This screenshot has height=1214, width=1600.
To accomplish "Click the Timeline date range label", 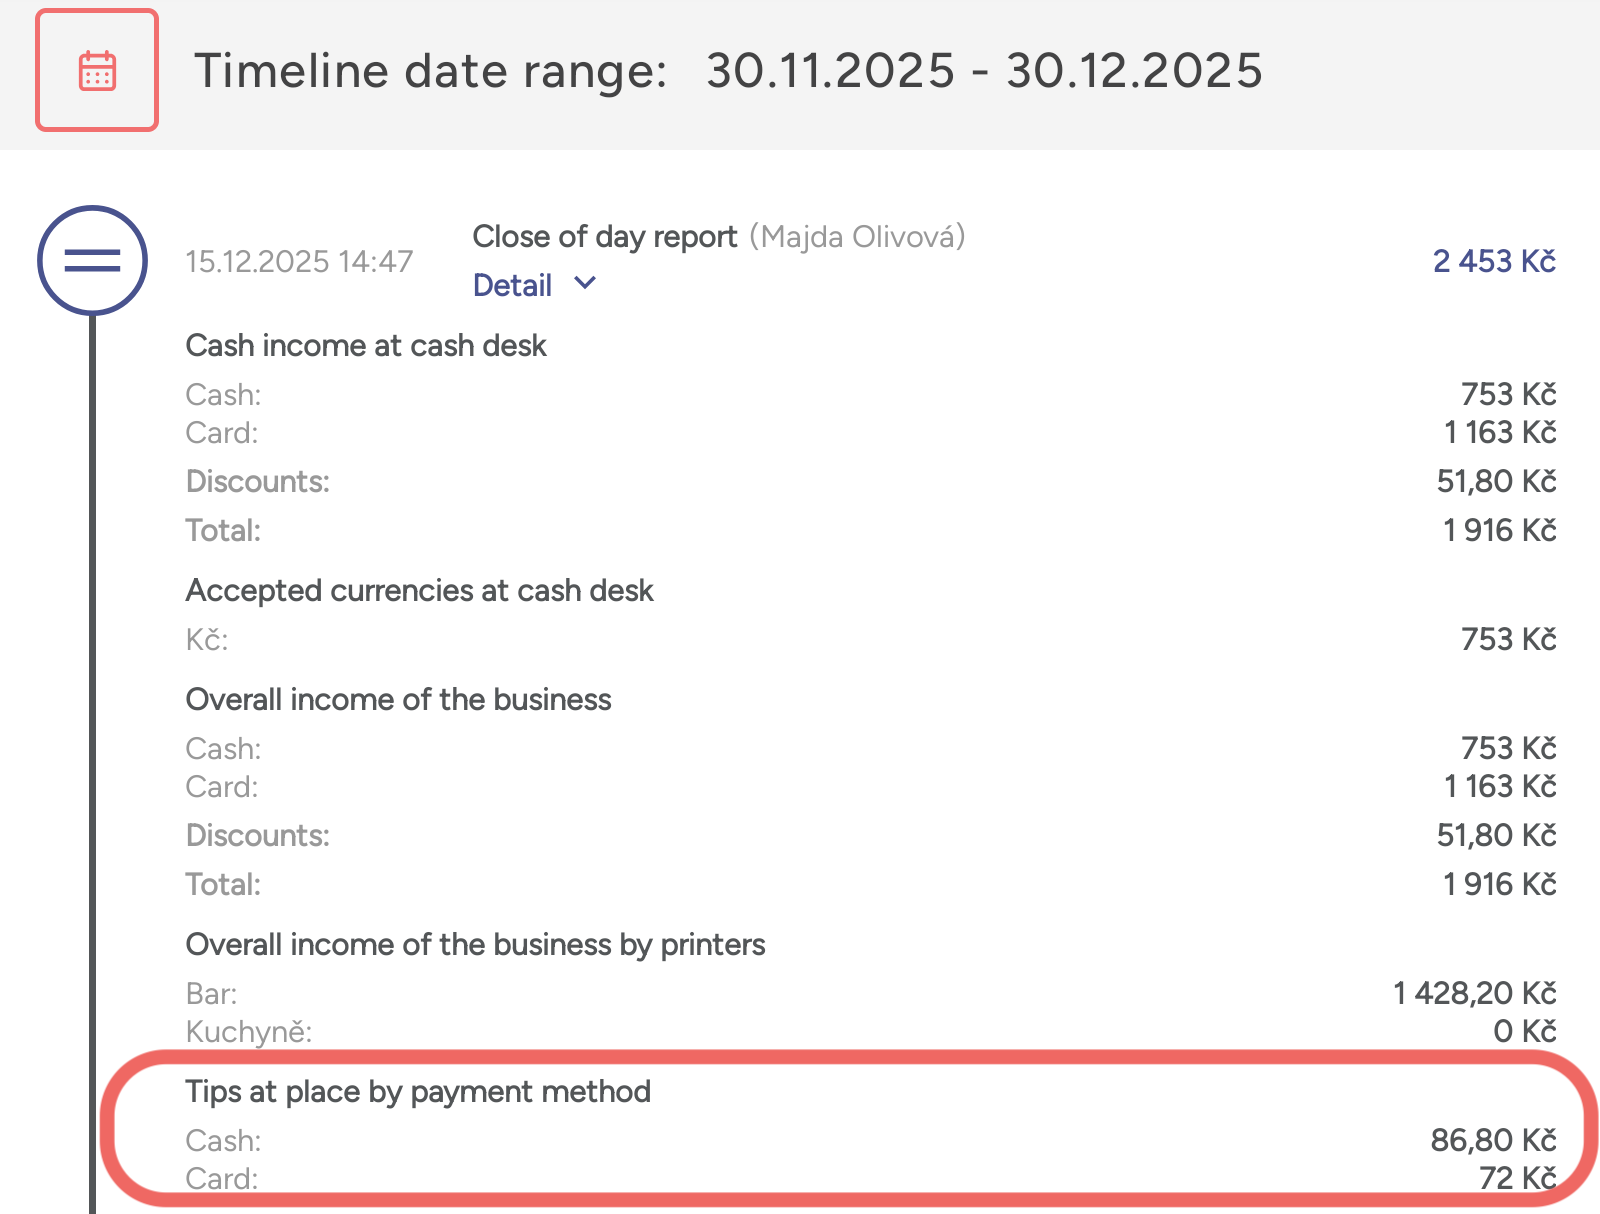I will coord(430,71).
